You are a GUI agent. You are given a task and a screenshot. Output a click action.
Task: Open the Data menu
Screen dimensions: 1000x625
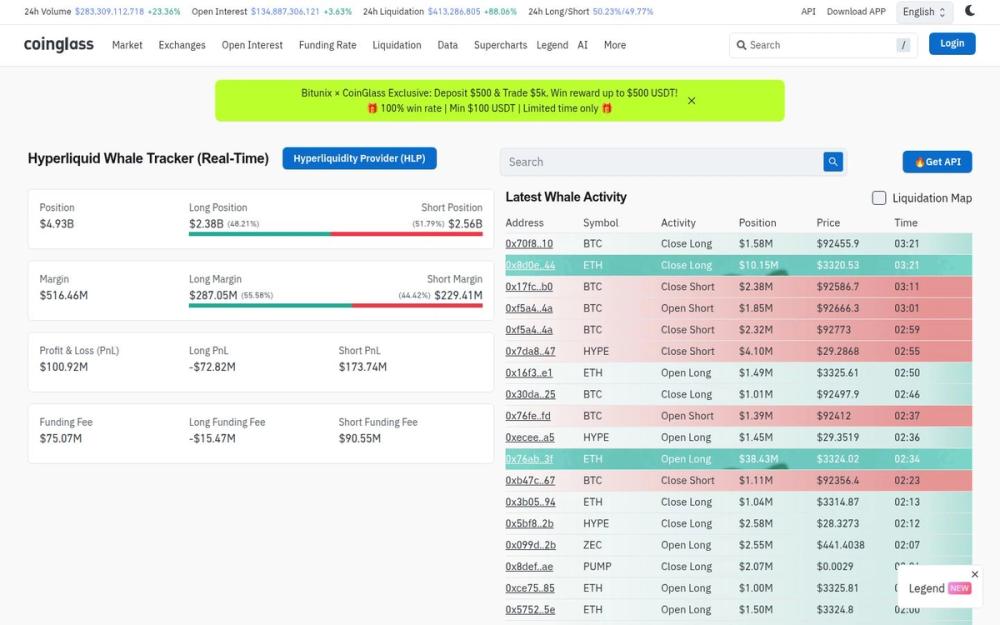[x=447, y=45]
